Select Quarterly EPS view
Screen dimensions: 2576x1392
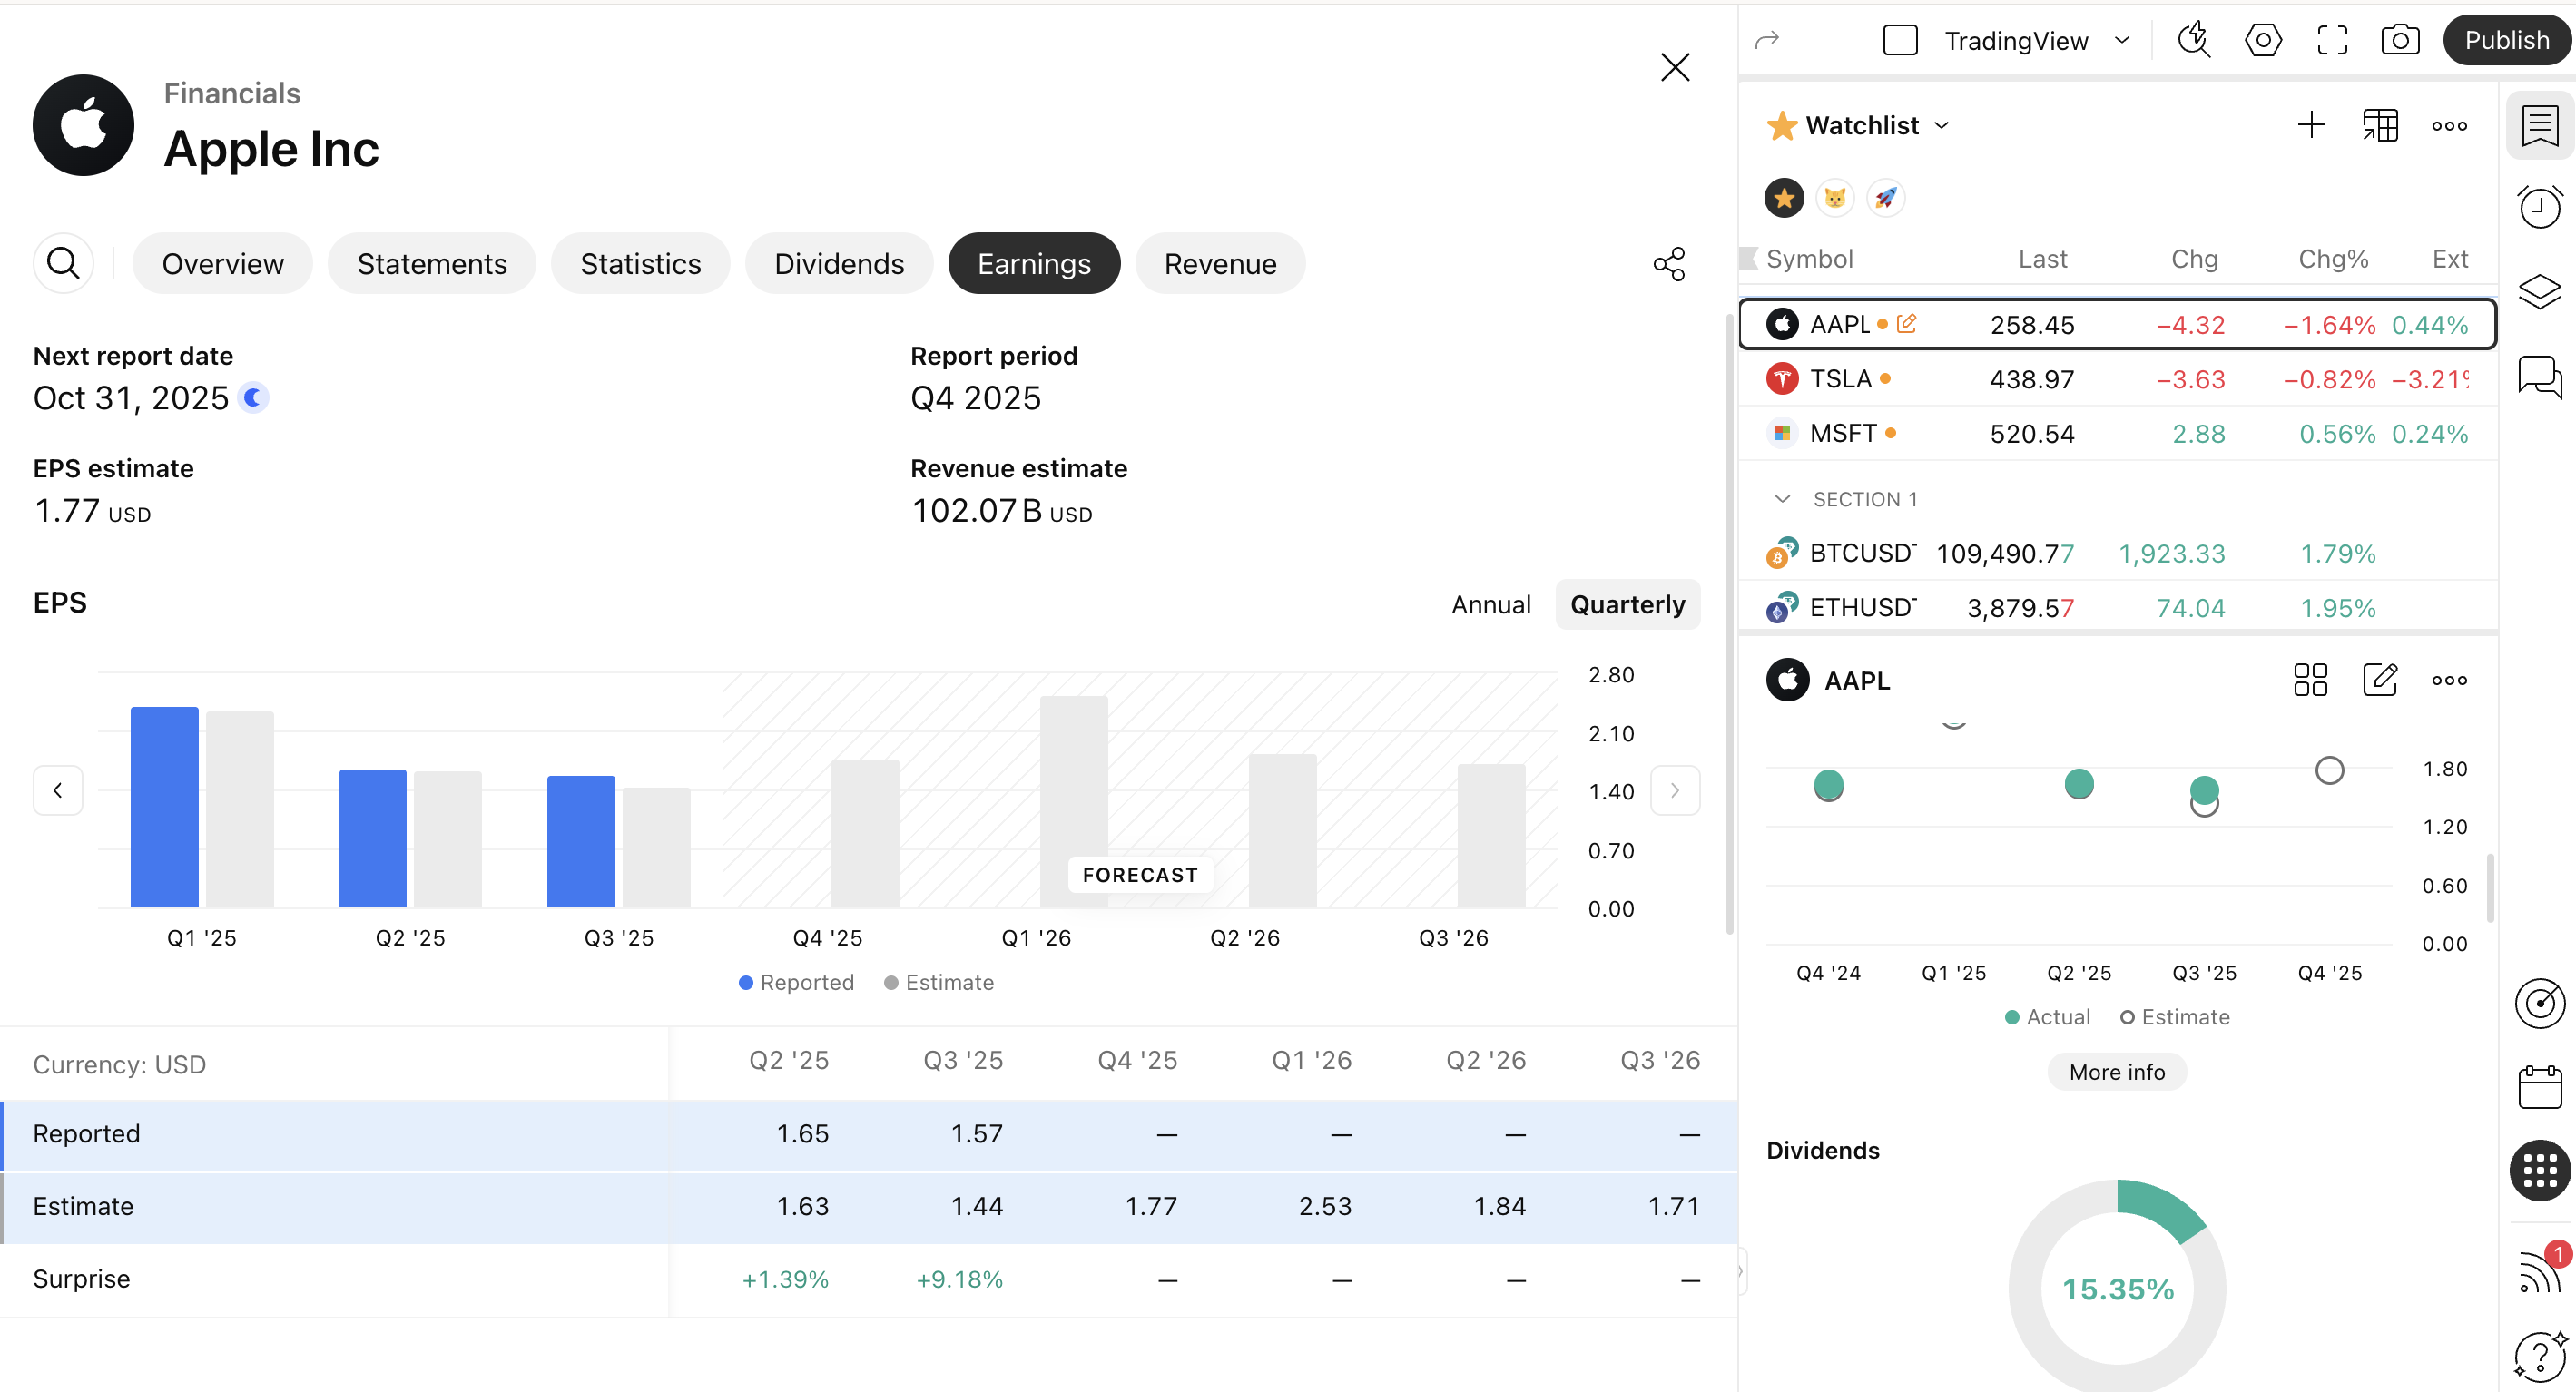[x=1627, y=604]
